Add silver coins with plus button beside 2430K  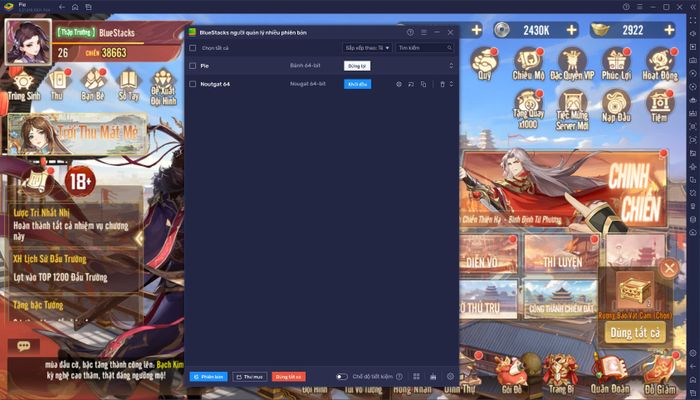tap(571, 30)
